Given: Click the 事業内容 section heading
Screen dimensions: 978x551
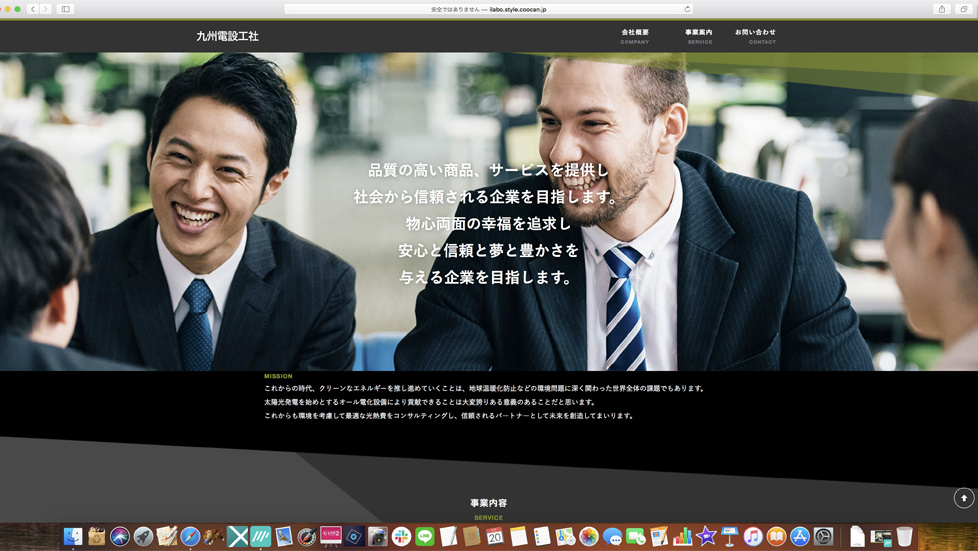Looking at the screenshot, I should click(488, 503).
